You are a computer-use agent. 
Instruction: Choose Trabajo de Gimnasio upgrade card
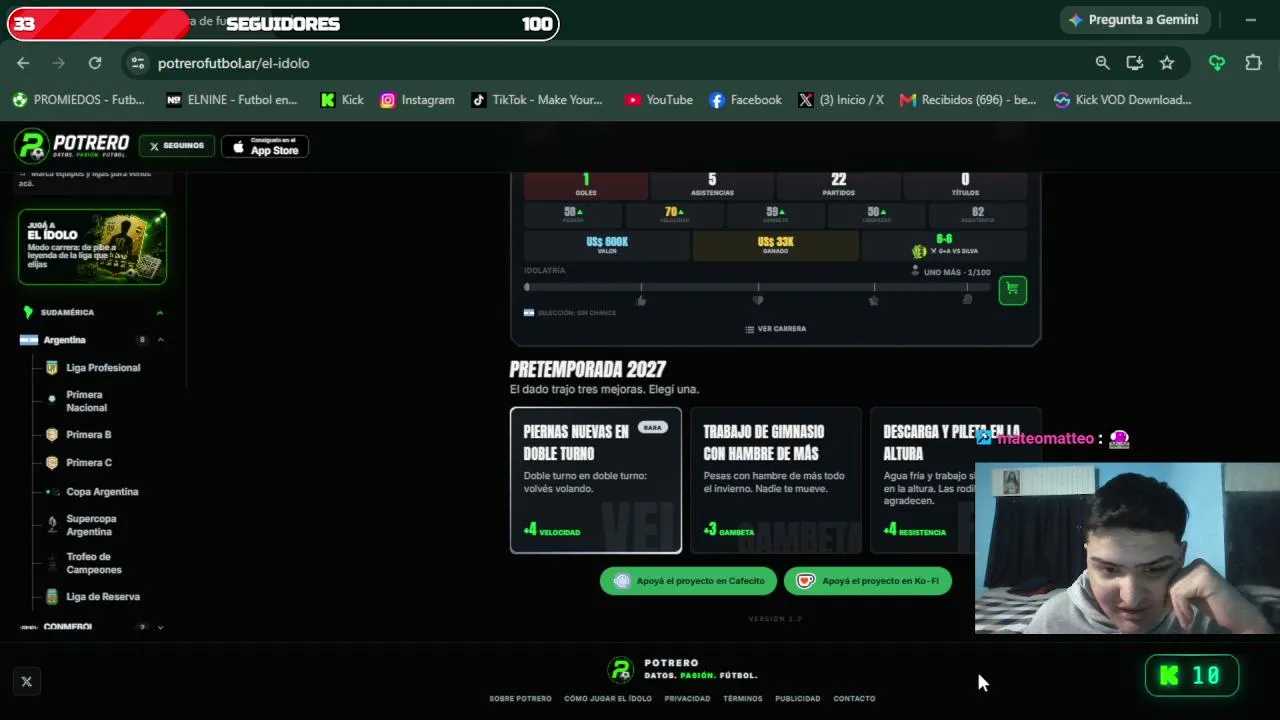tap(776, 480)
